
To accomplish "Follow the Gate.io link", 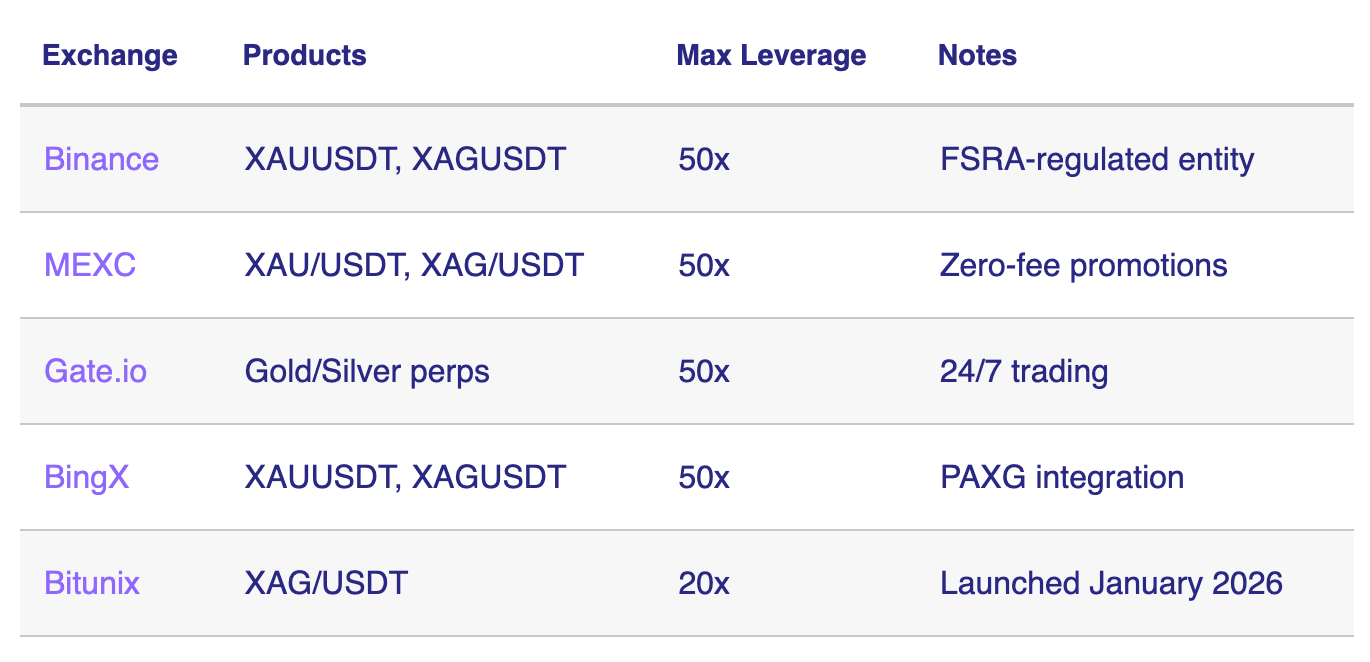I will (x=95, y=371).
